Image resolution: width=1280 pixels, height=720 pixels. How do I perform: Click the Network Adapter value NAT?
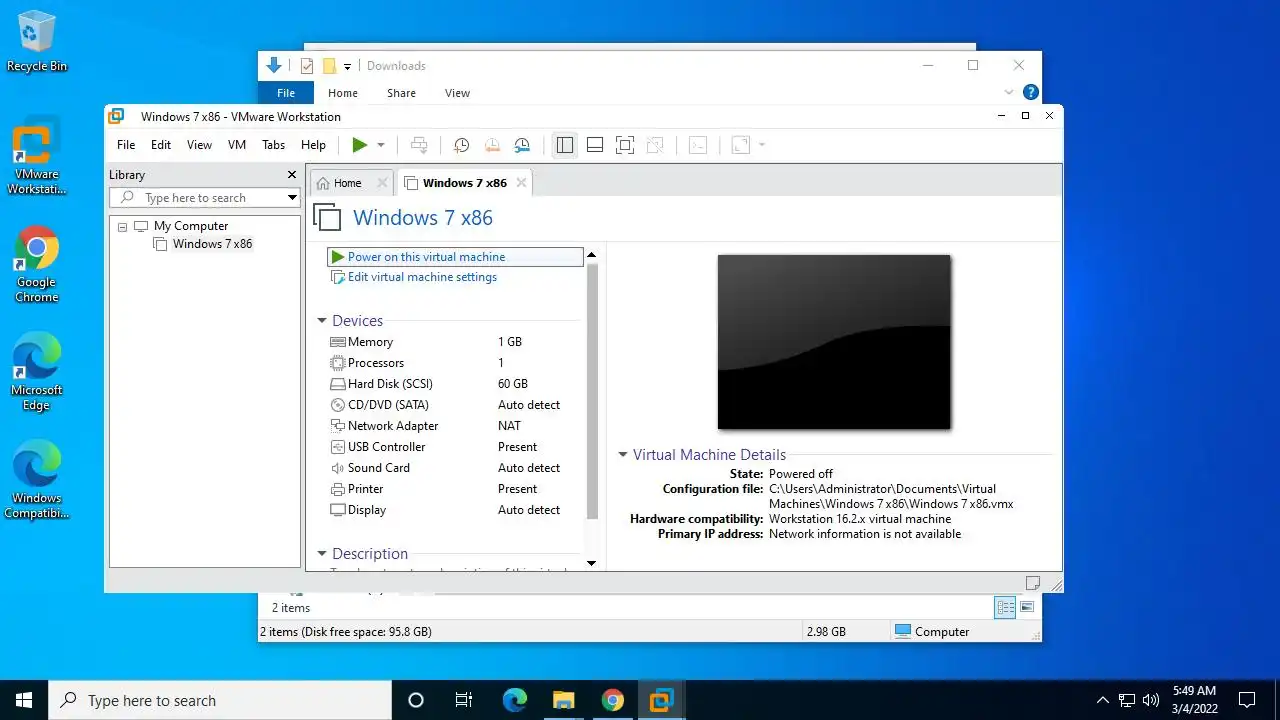tap(510, 426)
